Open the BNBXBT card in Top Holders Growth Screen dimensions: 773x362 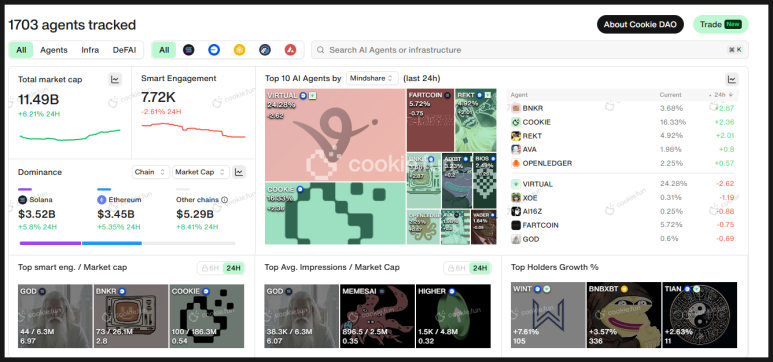624,315
